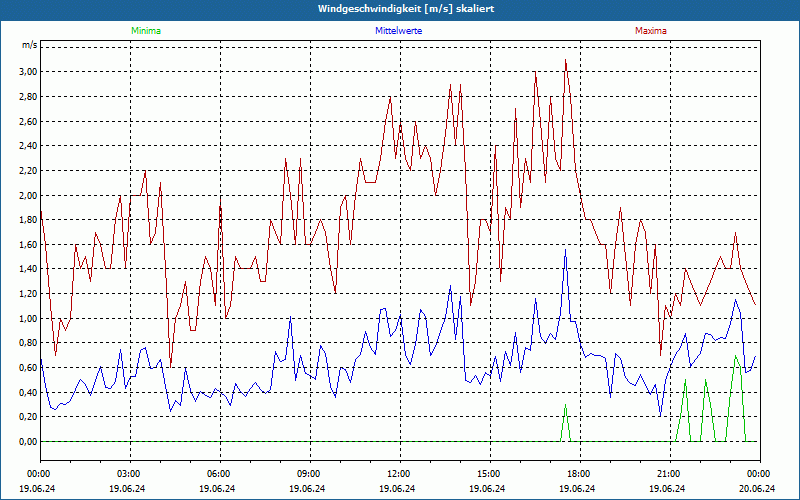Click the 20.06.24 date label
Image resolution: width=800 pixels, height=500 pixels.
coord(757,488)
